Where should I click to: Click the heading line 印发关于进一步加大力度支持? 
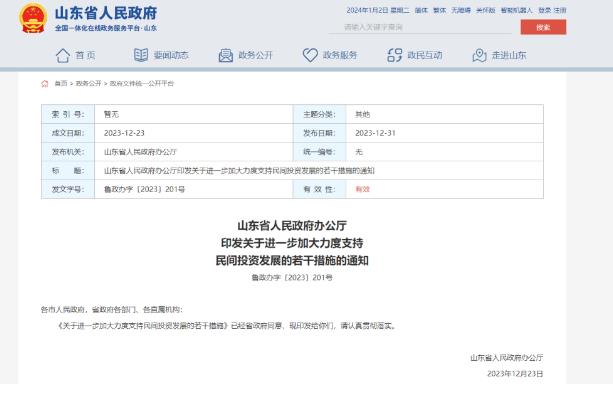click(292, 243)
